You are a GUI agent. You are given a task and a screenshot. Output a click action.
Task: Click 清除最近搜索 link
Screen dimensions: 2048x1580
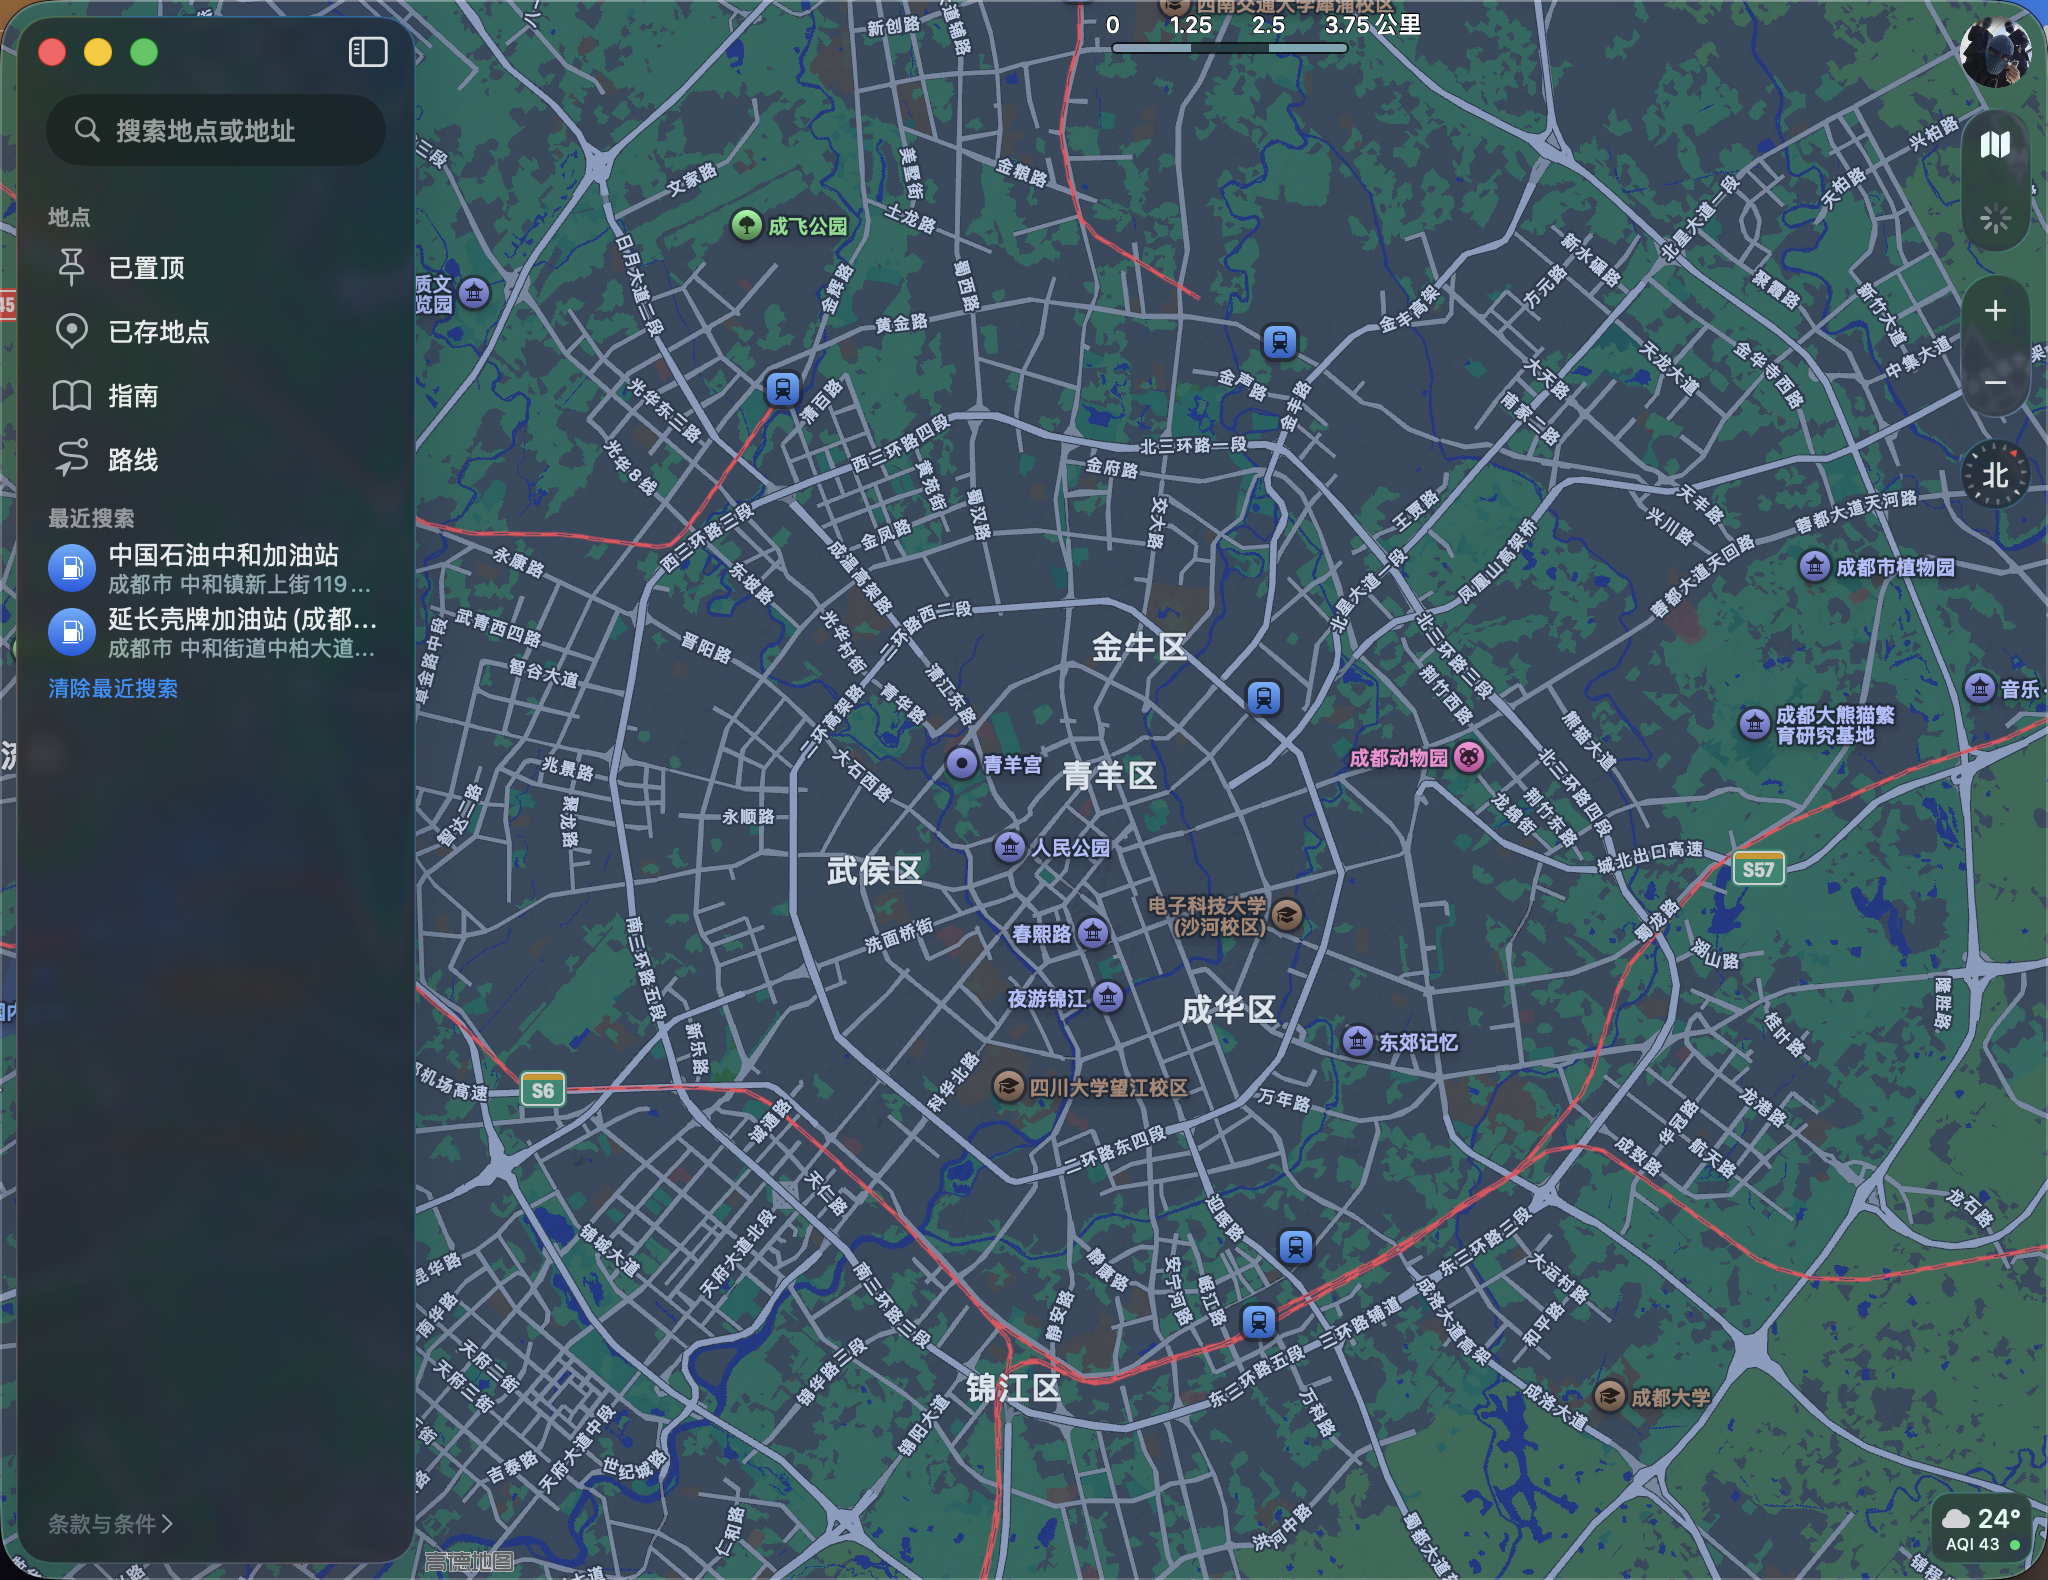113,688
